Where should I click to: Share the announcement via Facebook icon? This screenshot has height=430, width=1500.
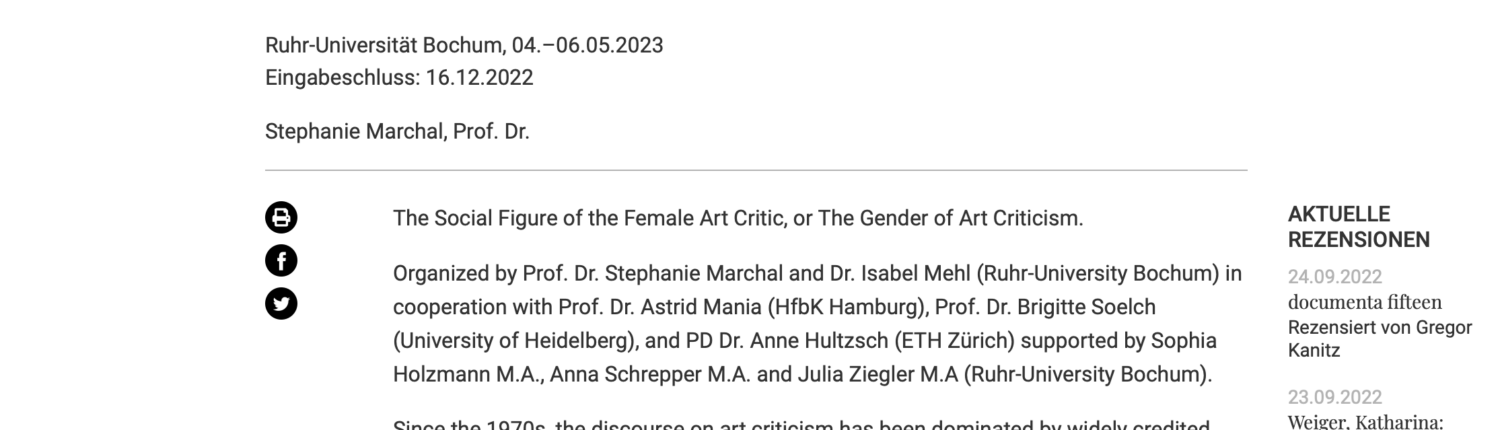(x=281, y=260)
